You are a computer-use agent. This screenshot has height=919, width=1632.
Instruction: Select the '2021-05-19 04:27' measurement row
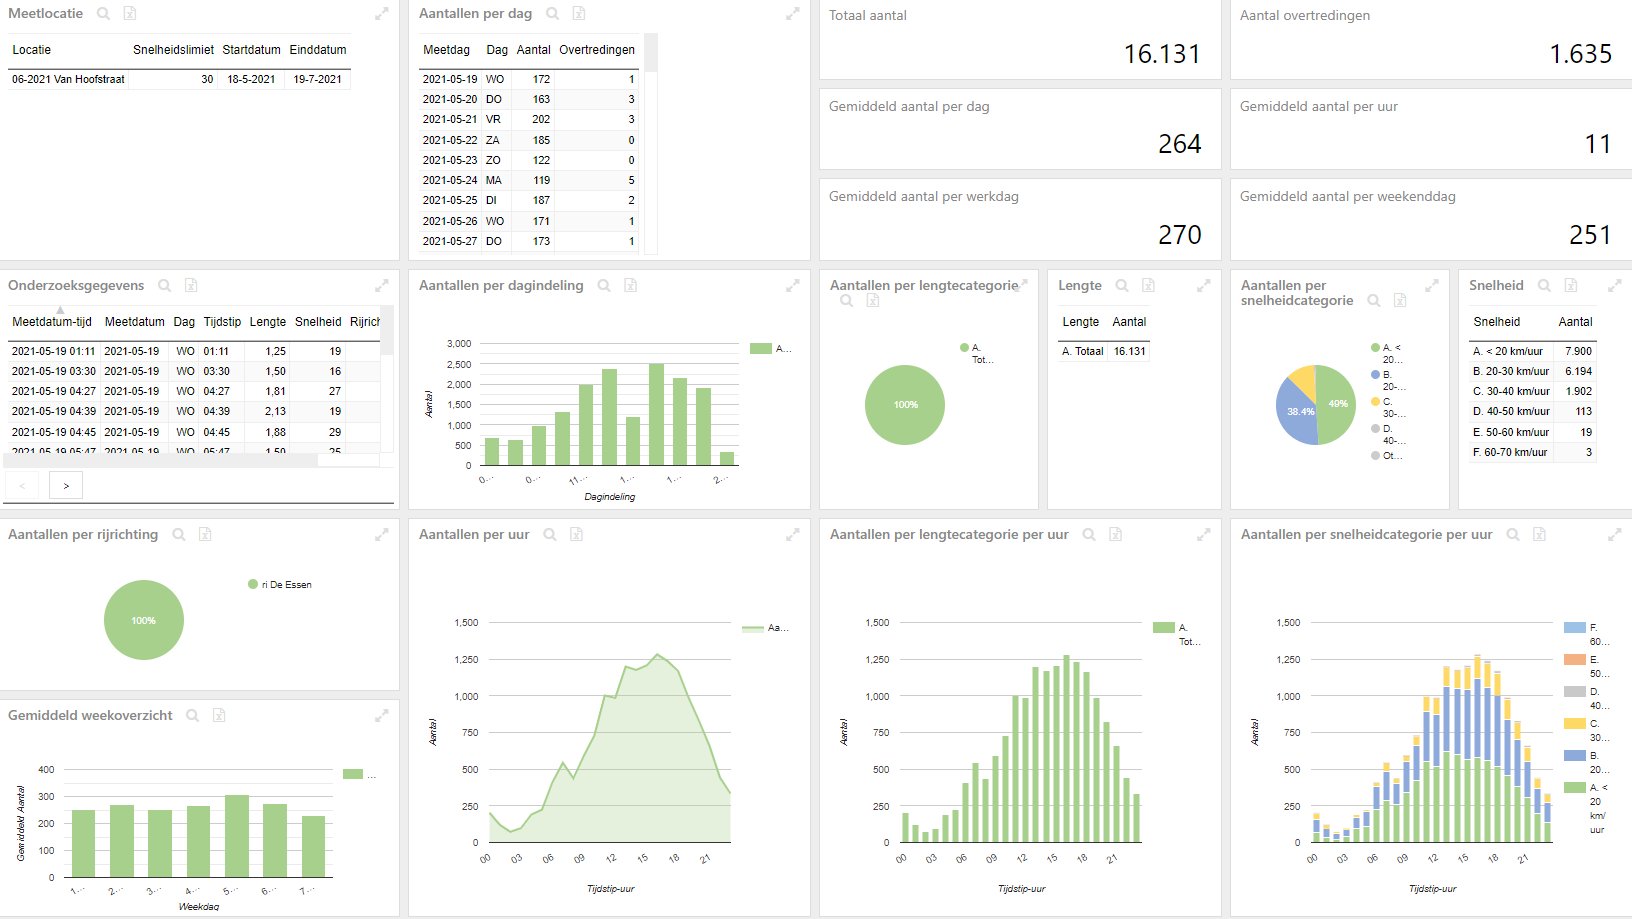click(194, 391)
